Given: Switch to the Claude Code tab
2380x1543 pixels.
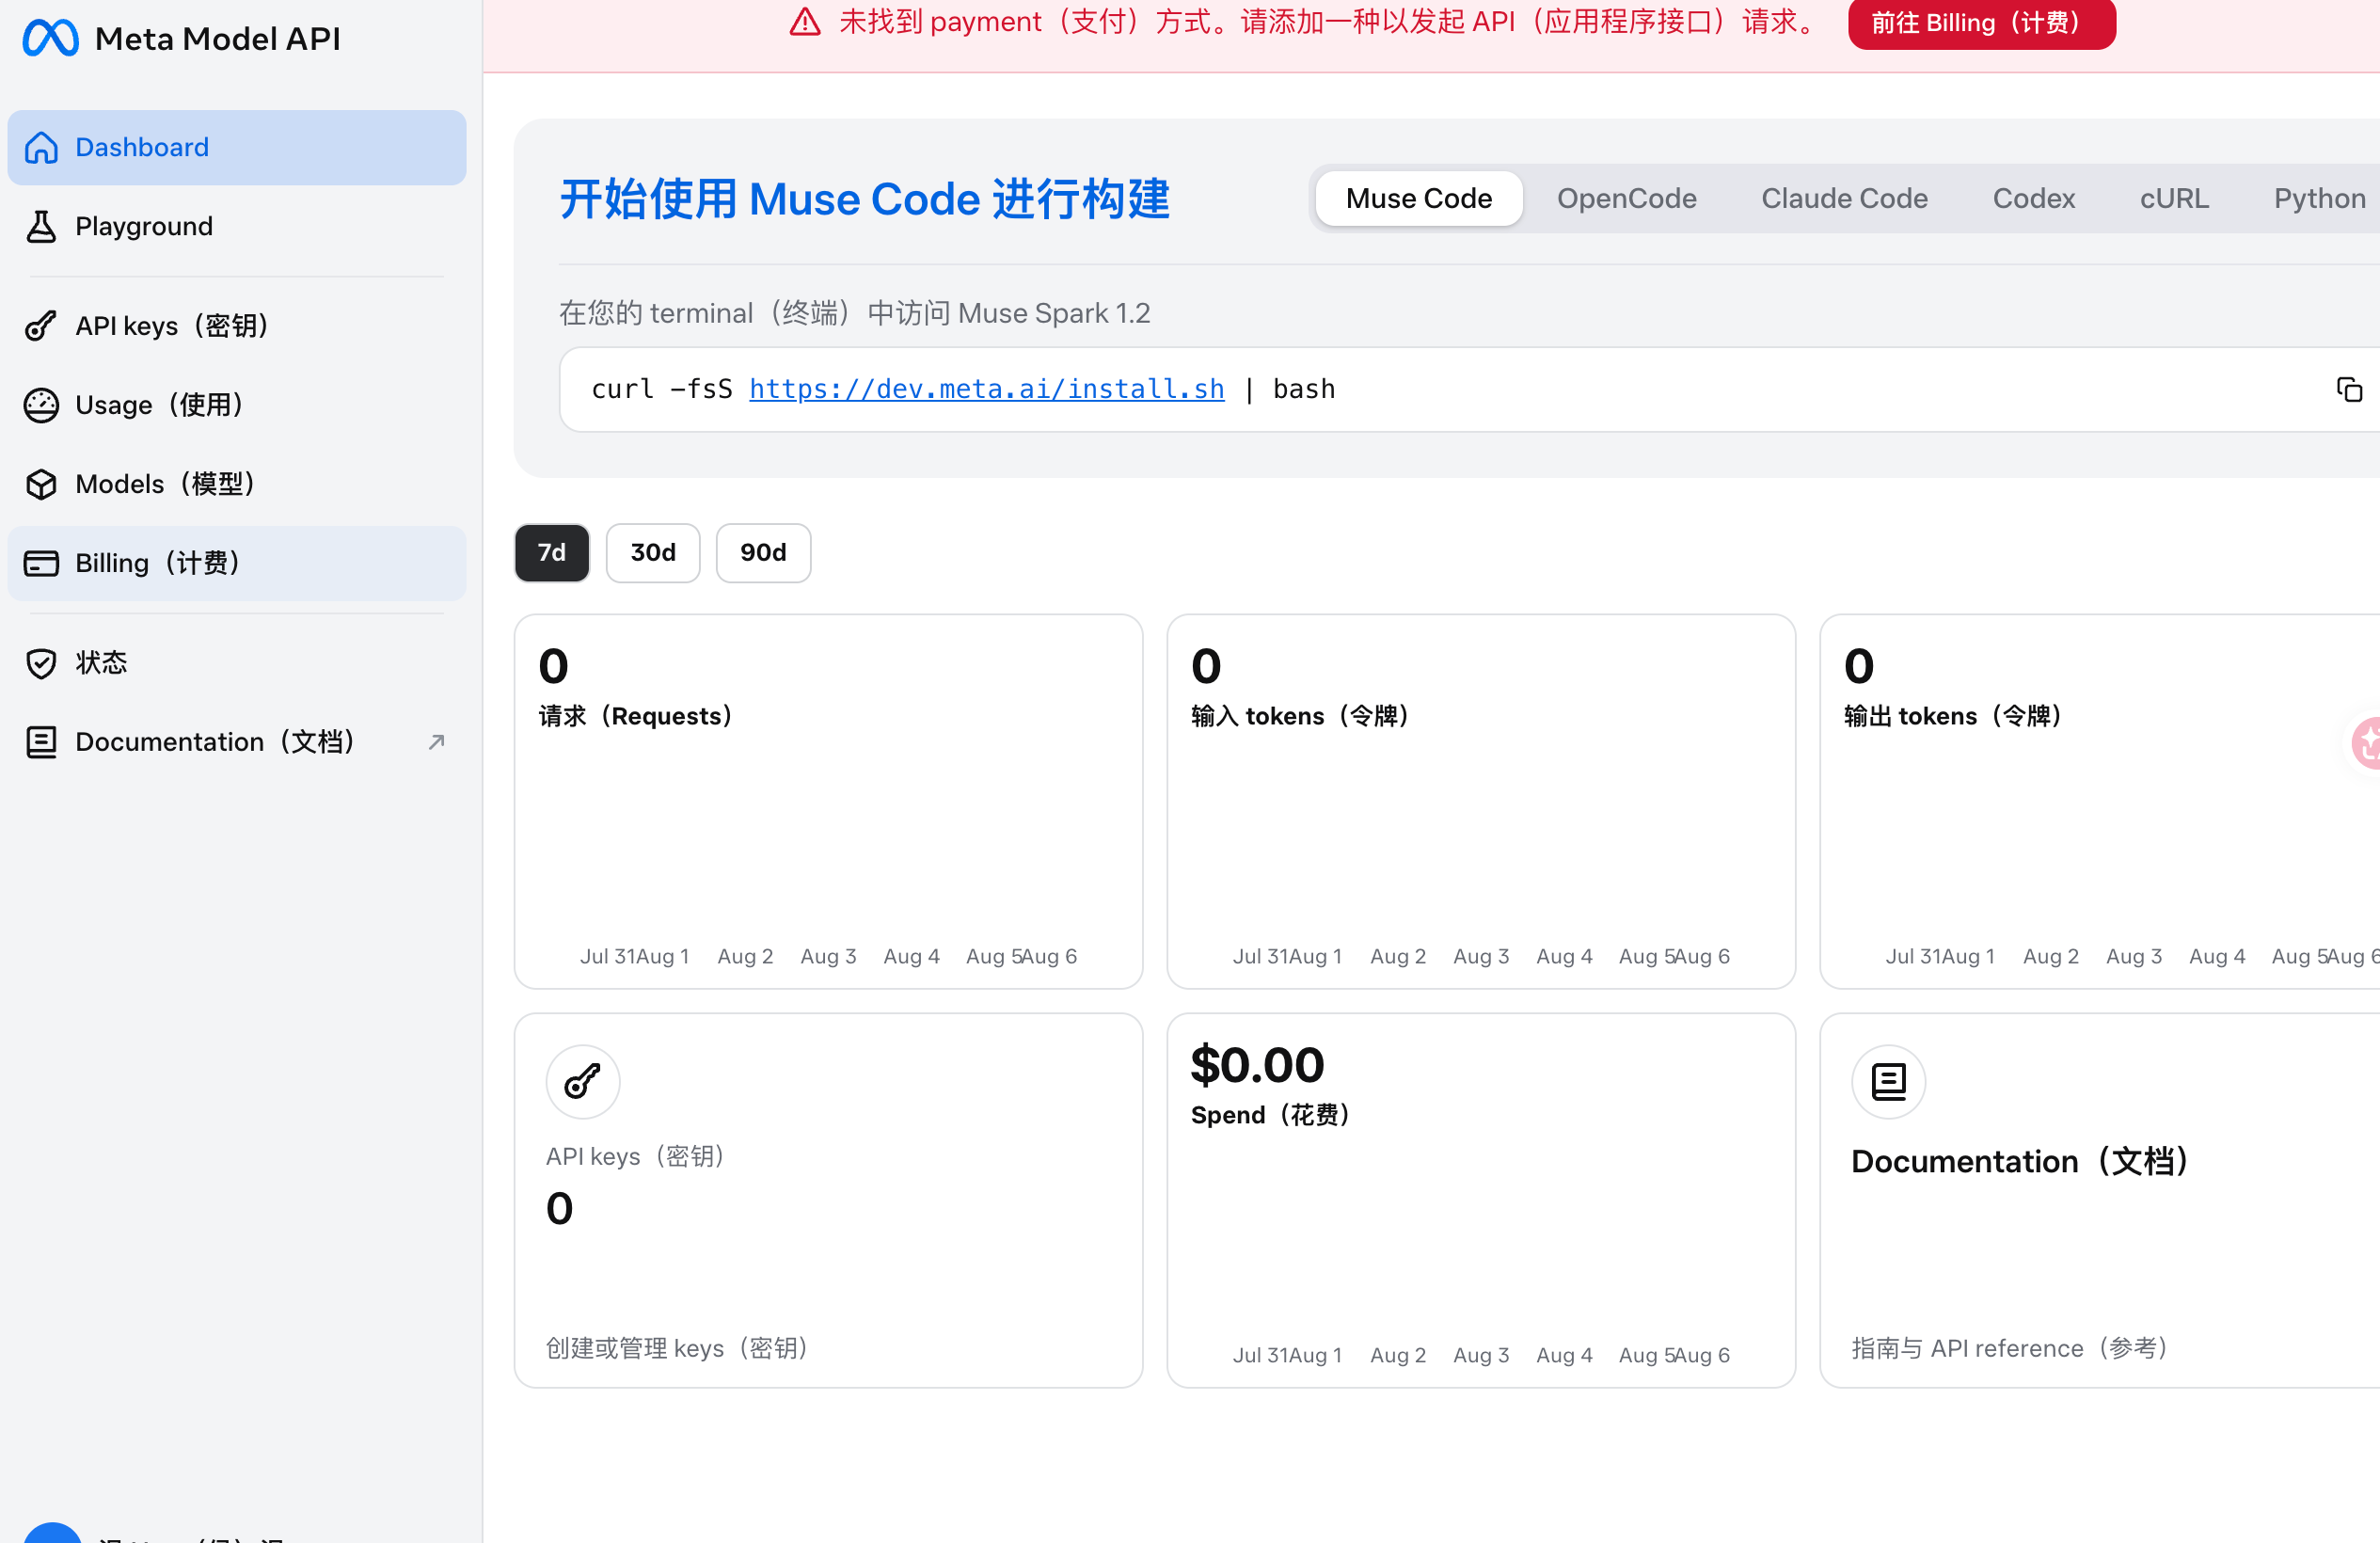Looking at the screenshot, I should 1844,198.
